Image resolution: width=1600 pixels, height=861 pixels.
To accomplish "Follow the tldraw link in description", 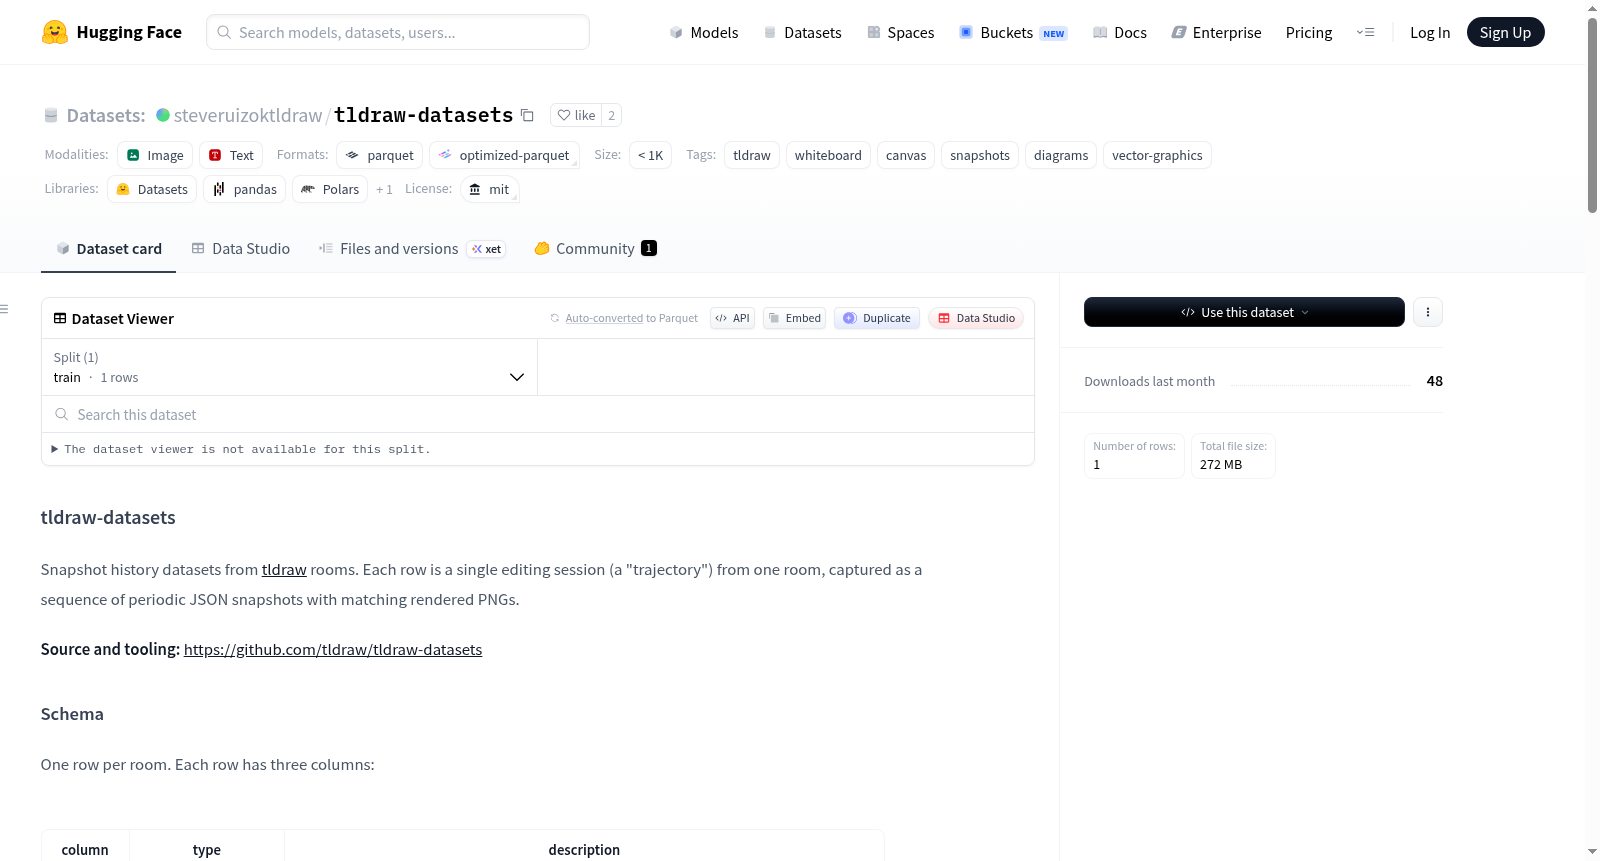I will [284, 569].
